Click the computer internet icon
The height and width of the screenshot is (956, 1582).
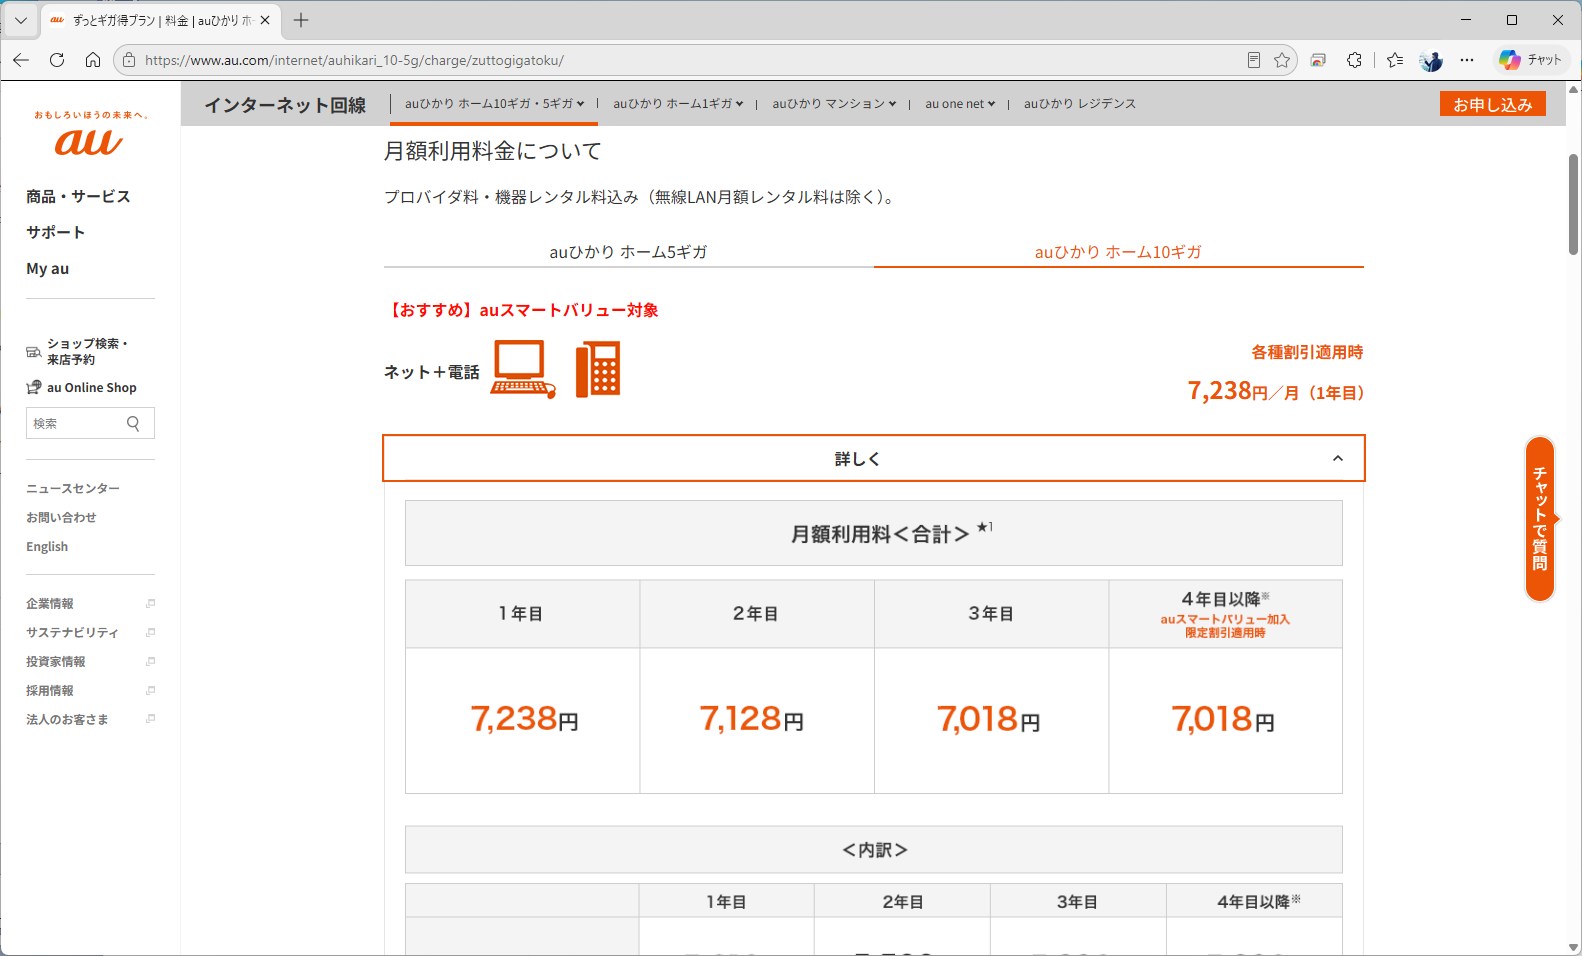tap(523, 369)
